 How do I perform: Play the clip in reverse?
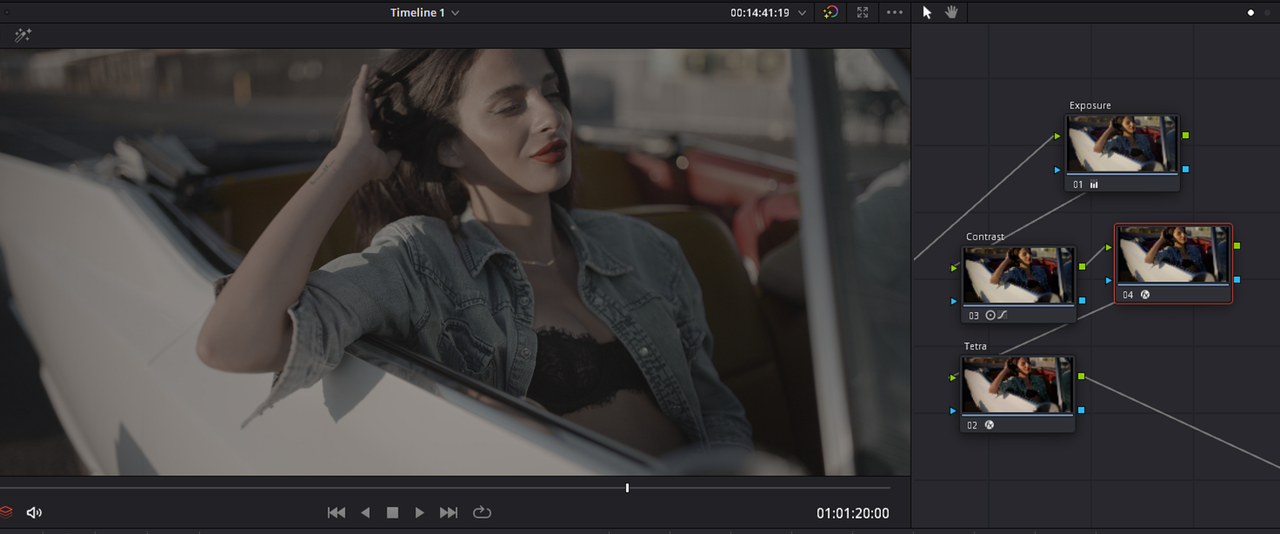click(365, 512)
